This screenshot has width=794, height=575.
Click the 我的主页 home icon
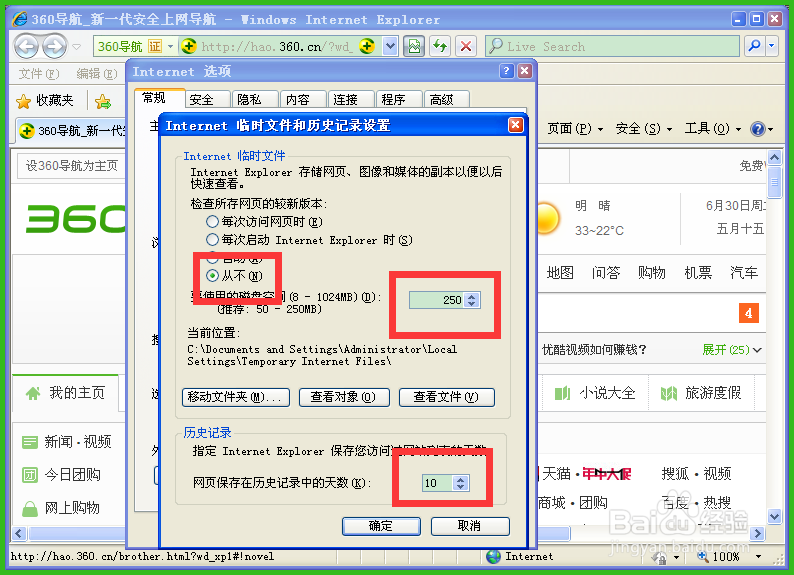[x=33, y=393]
